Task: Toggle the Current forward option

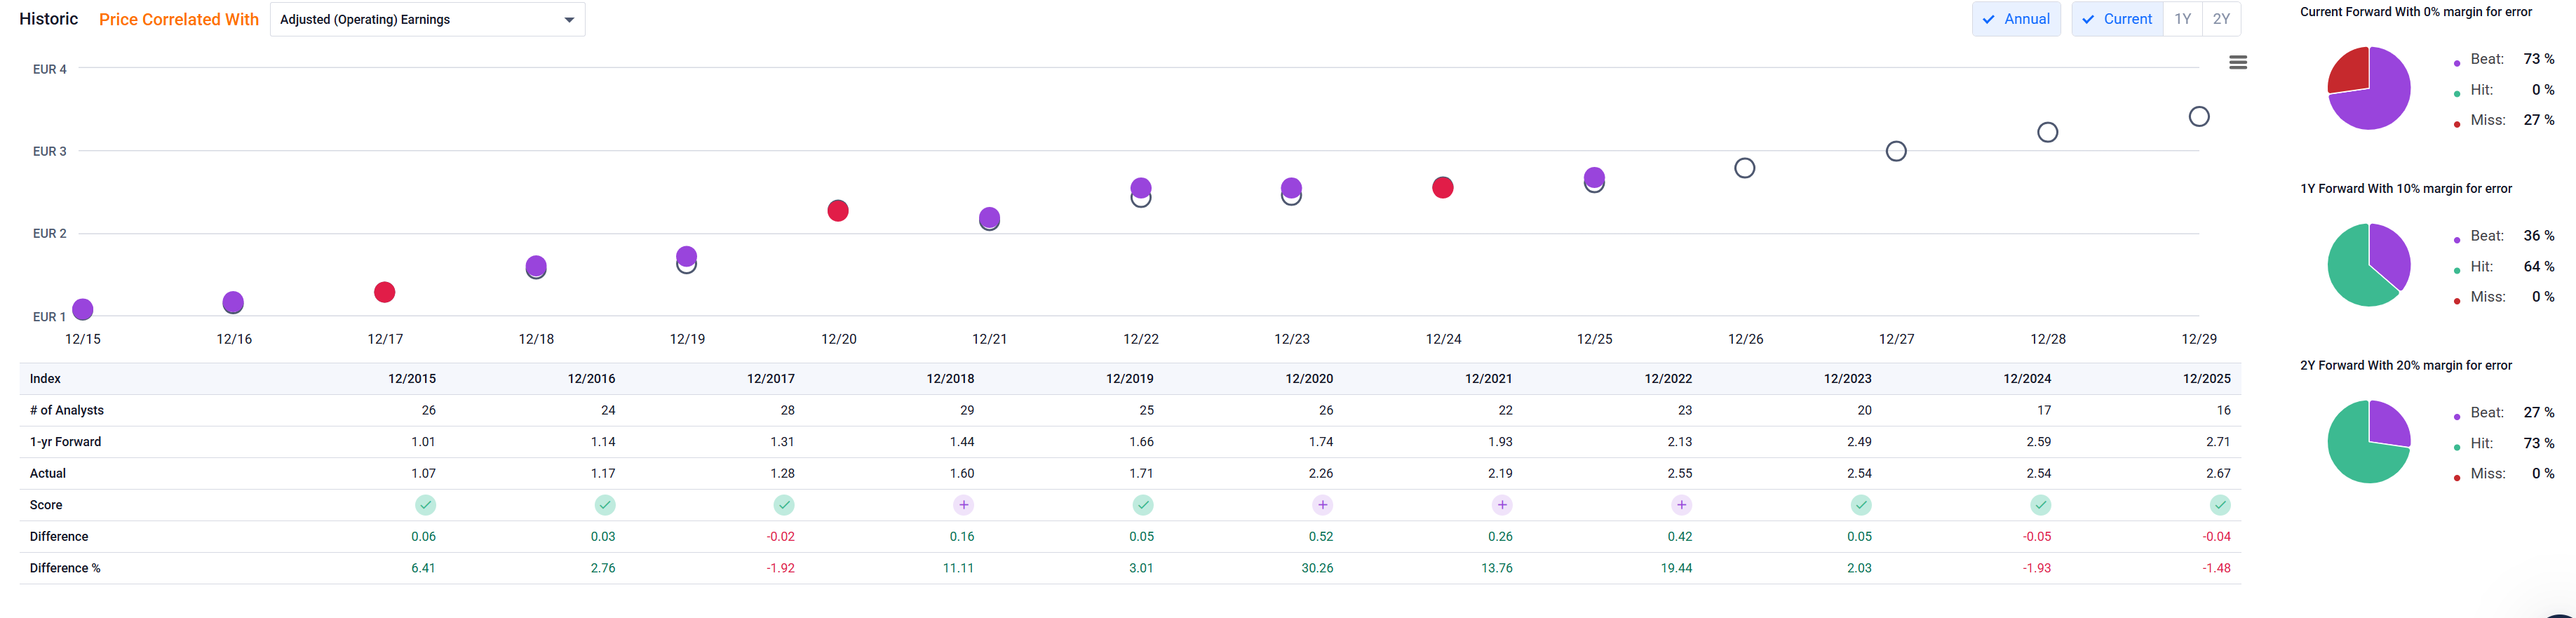Action: click(2117, 19)
